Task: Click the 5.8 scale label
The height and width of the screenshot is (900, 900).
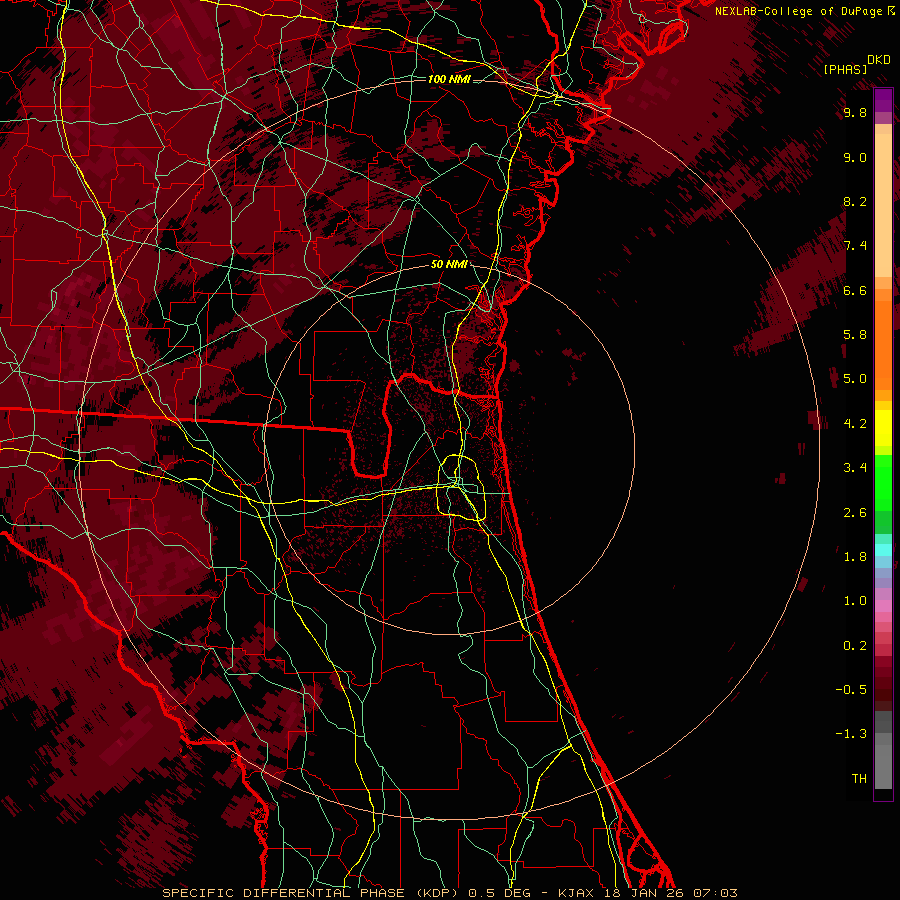Action: coord(855,335)
